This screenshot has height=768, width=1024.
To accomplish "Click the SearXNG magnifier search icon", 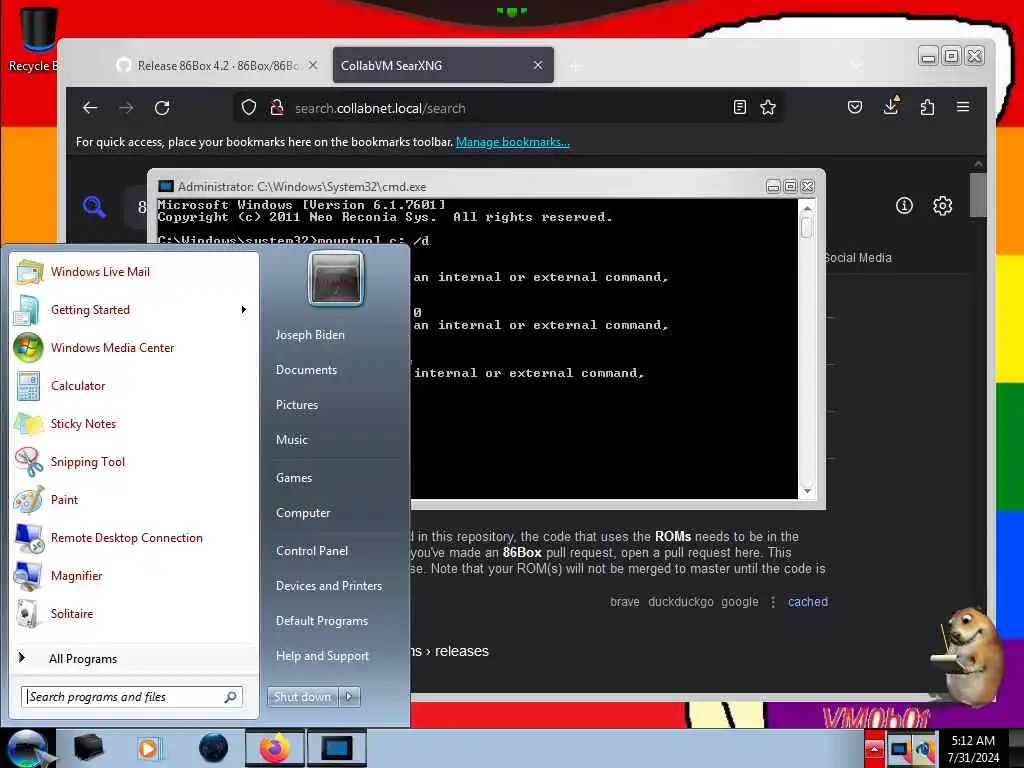I will coord(94,206).
